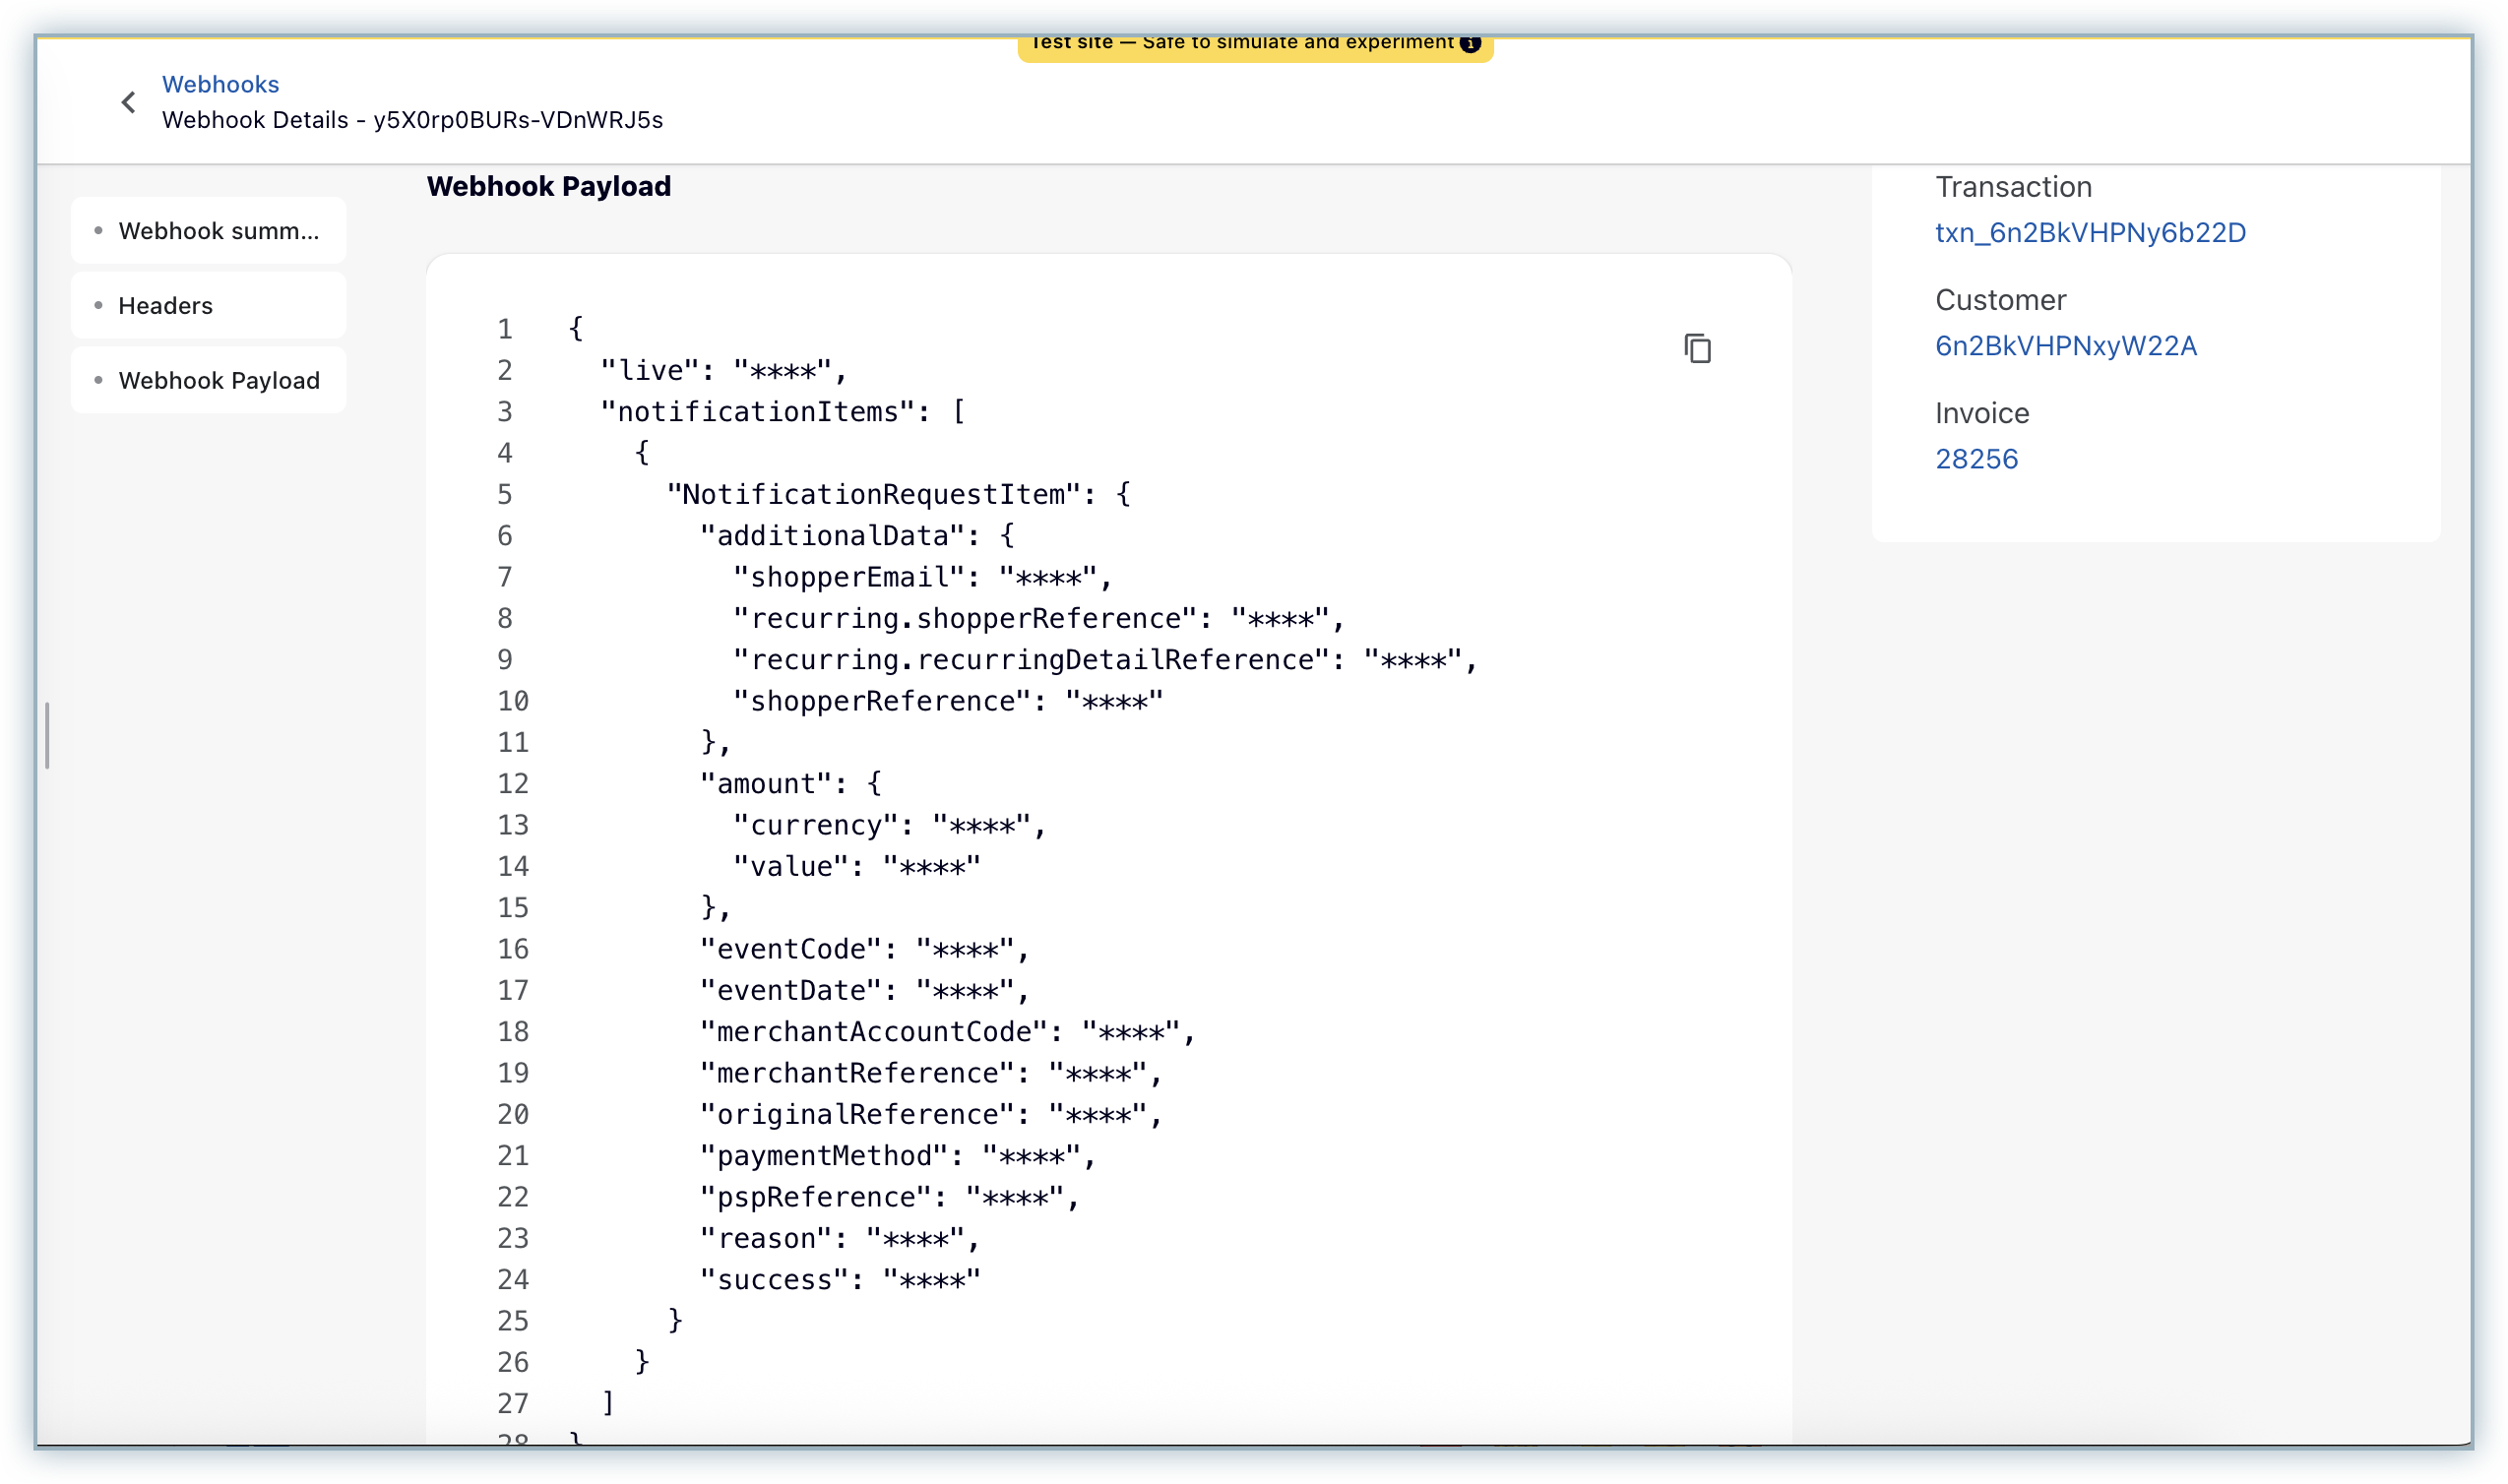Select the bullet icon next to Webhook Payload

click(x=97, y=379)
